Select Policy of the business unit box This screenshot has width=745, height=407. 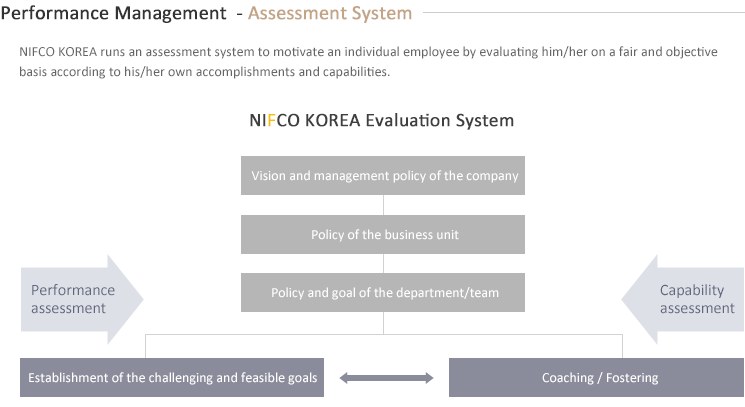click(x=383, y=235)
